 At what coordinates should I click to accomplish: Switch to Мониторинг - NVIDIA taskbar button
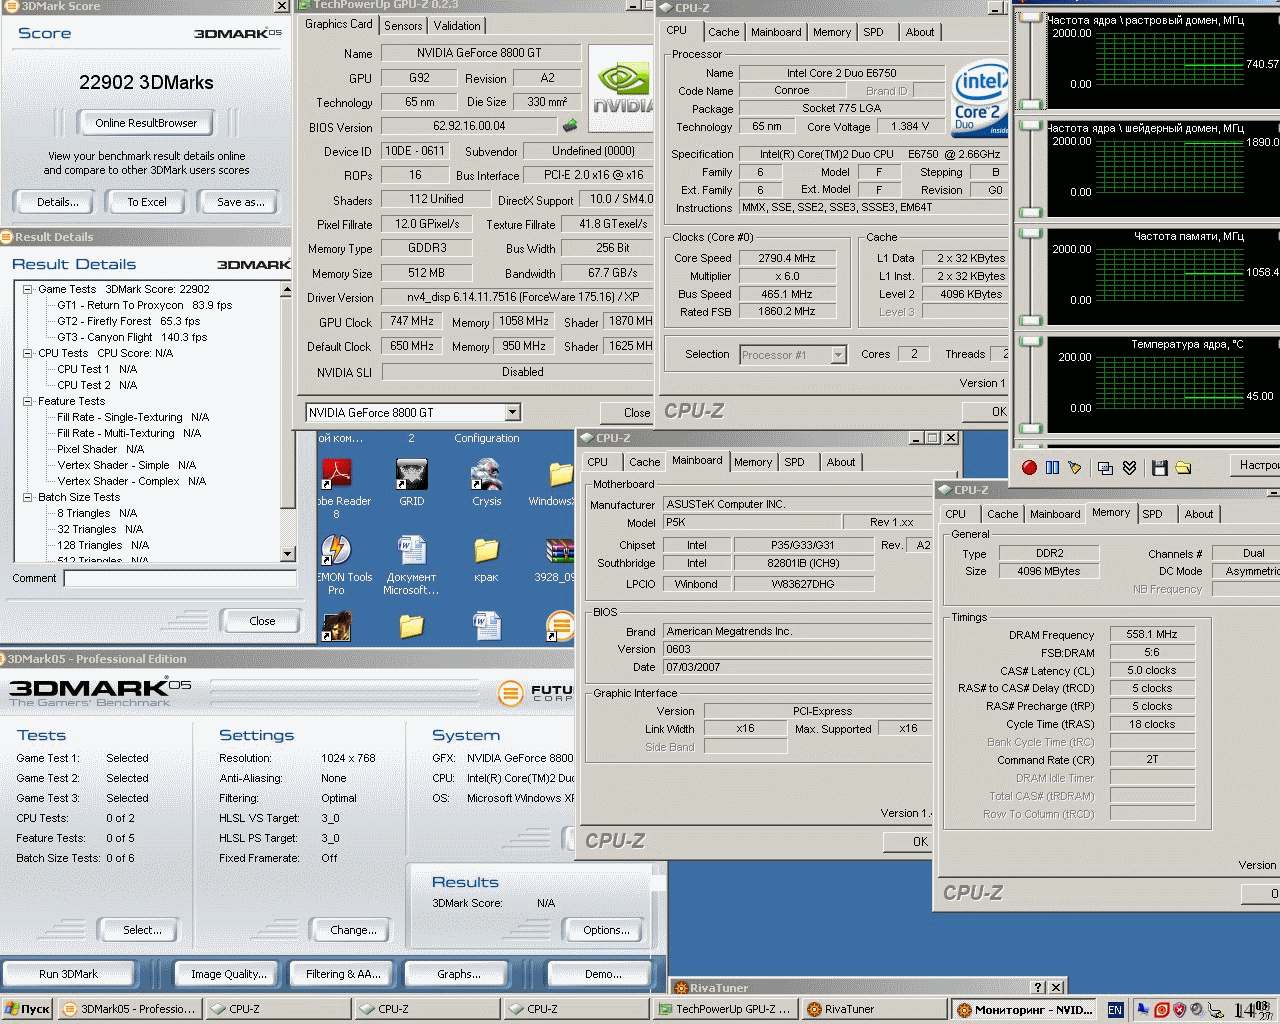pyautogui.click(x=1025, y=1009)
